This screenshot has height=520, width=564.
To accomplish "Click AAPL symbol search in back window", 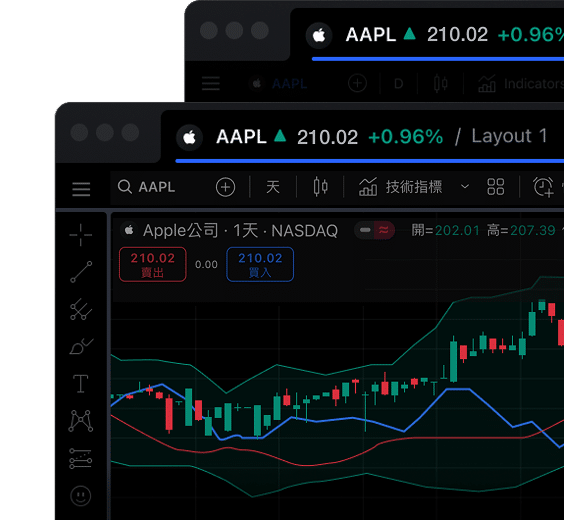I will (279, 84).
